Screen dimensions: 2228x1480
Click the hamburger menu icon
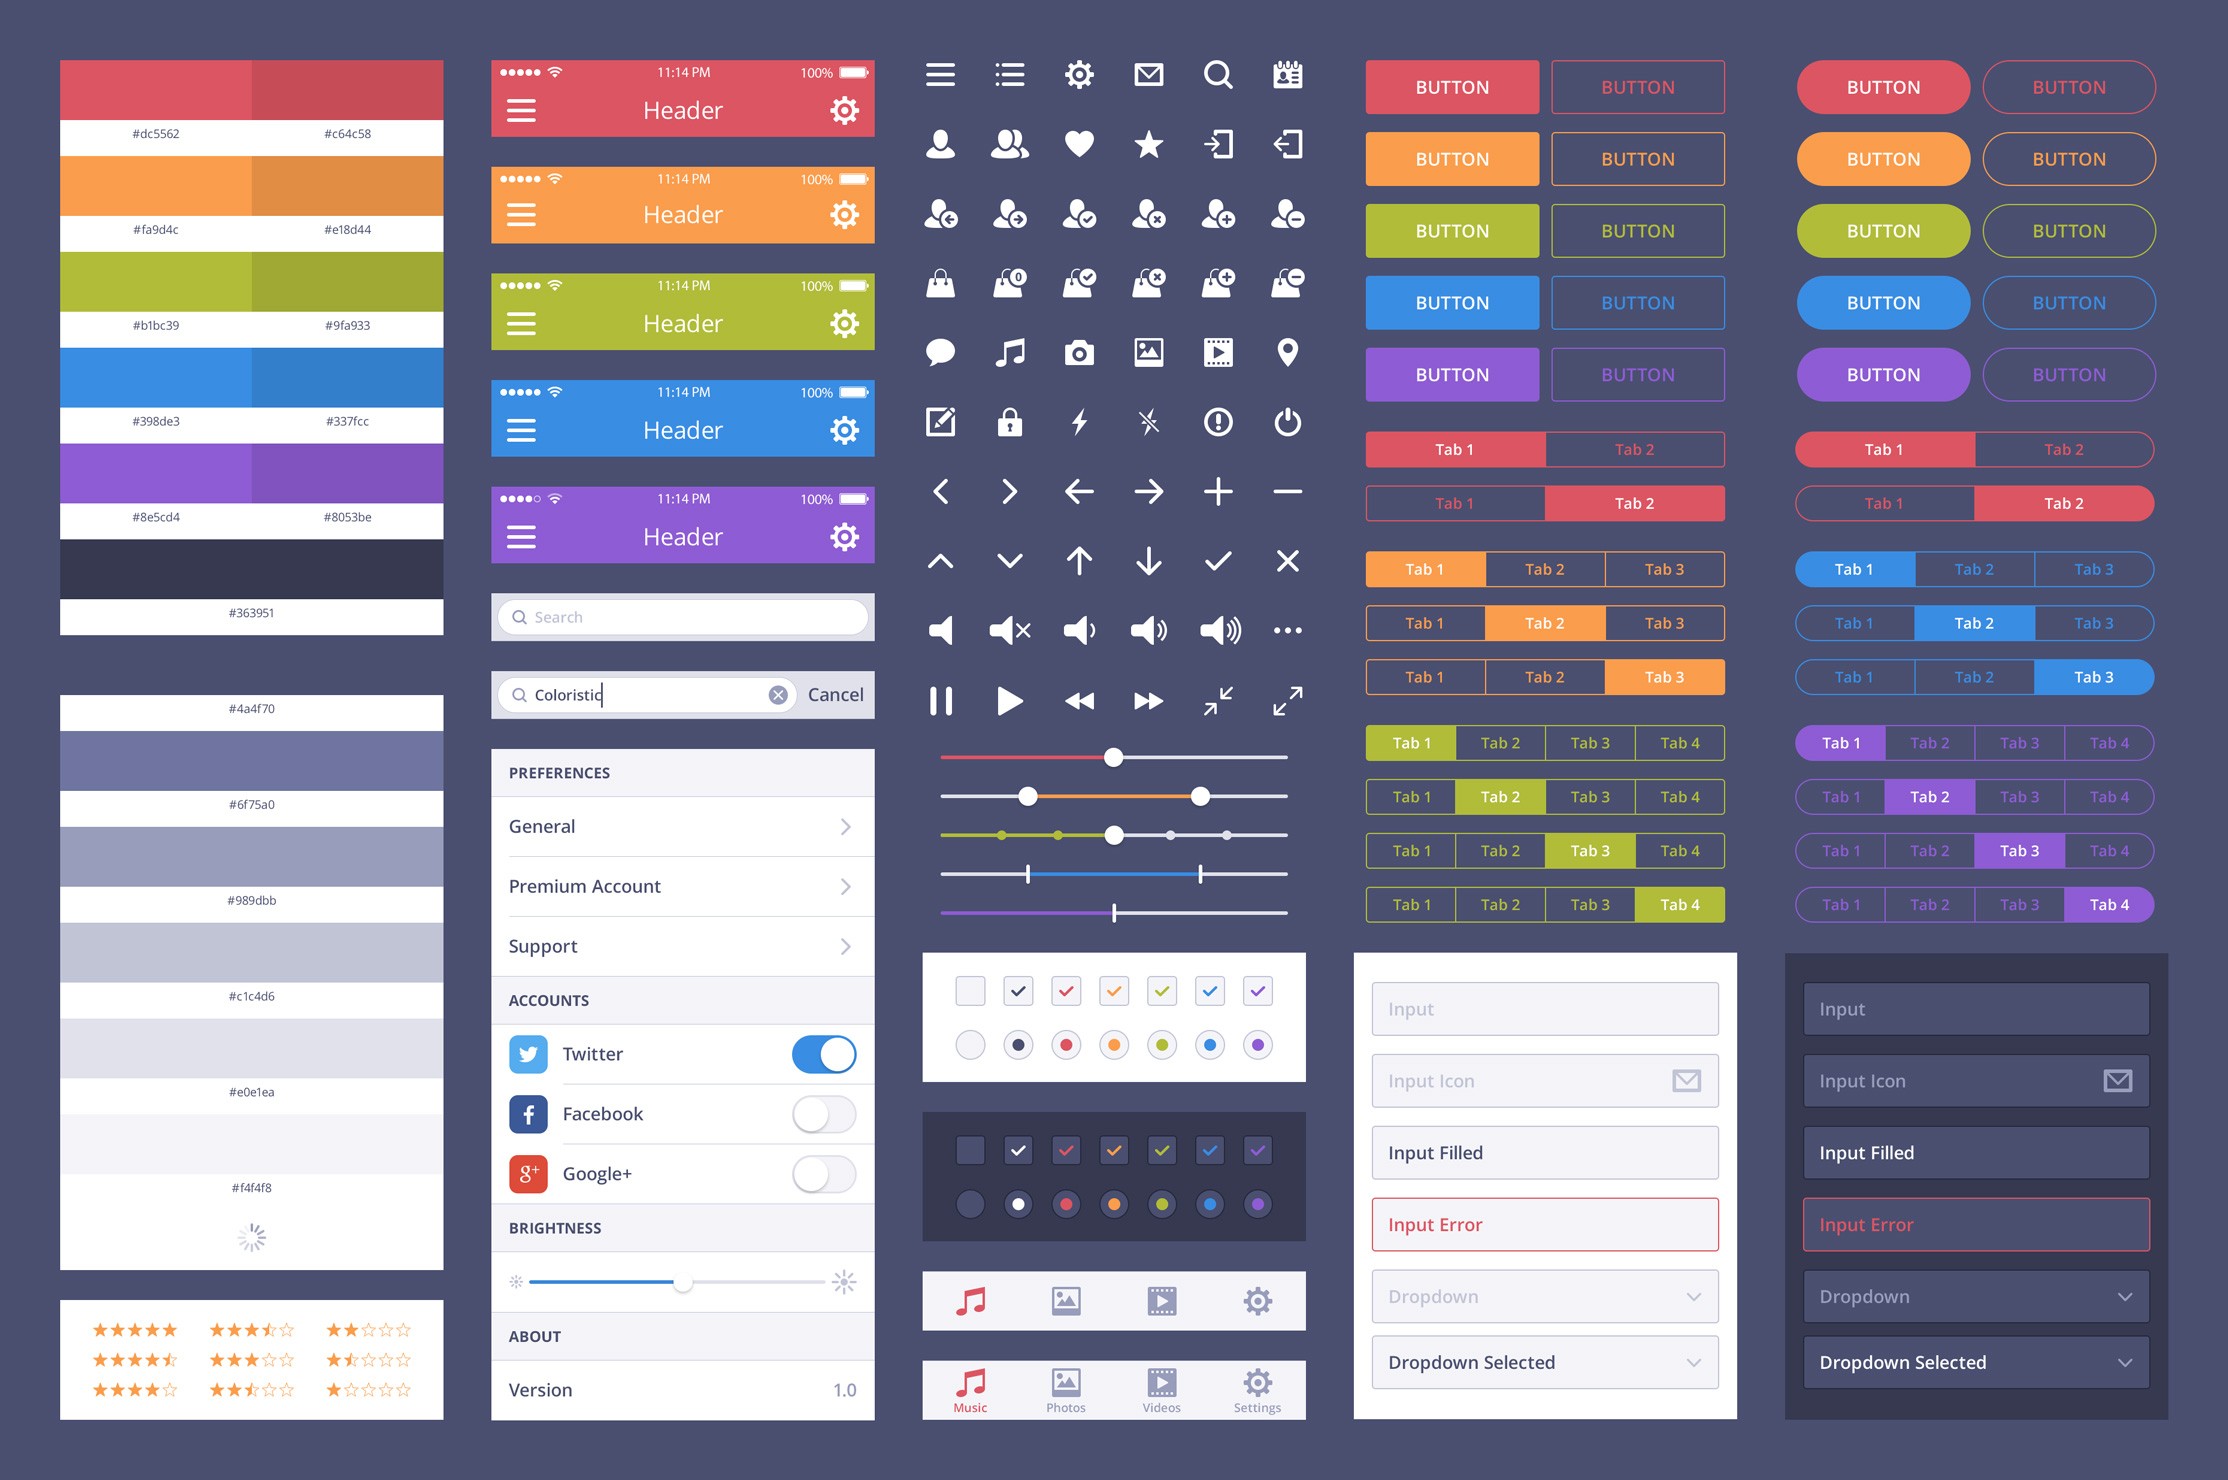point(946,76)
